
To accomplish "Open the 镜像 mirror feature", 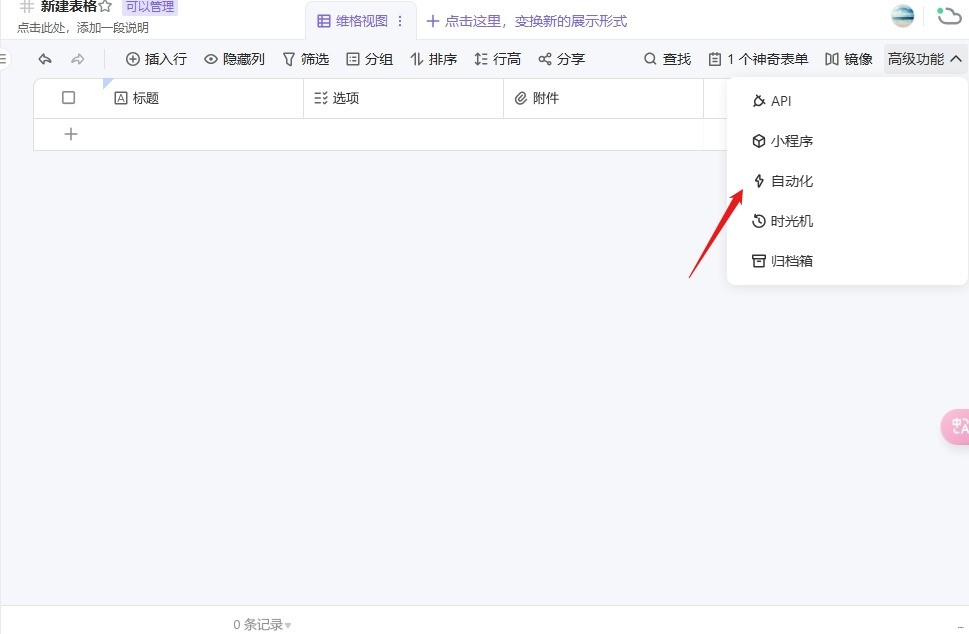I will [848, 59].
